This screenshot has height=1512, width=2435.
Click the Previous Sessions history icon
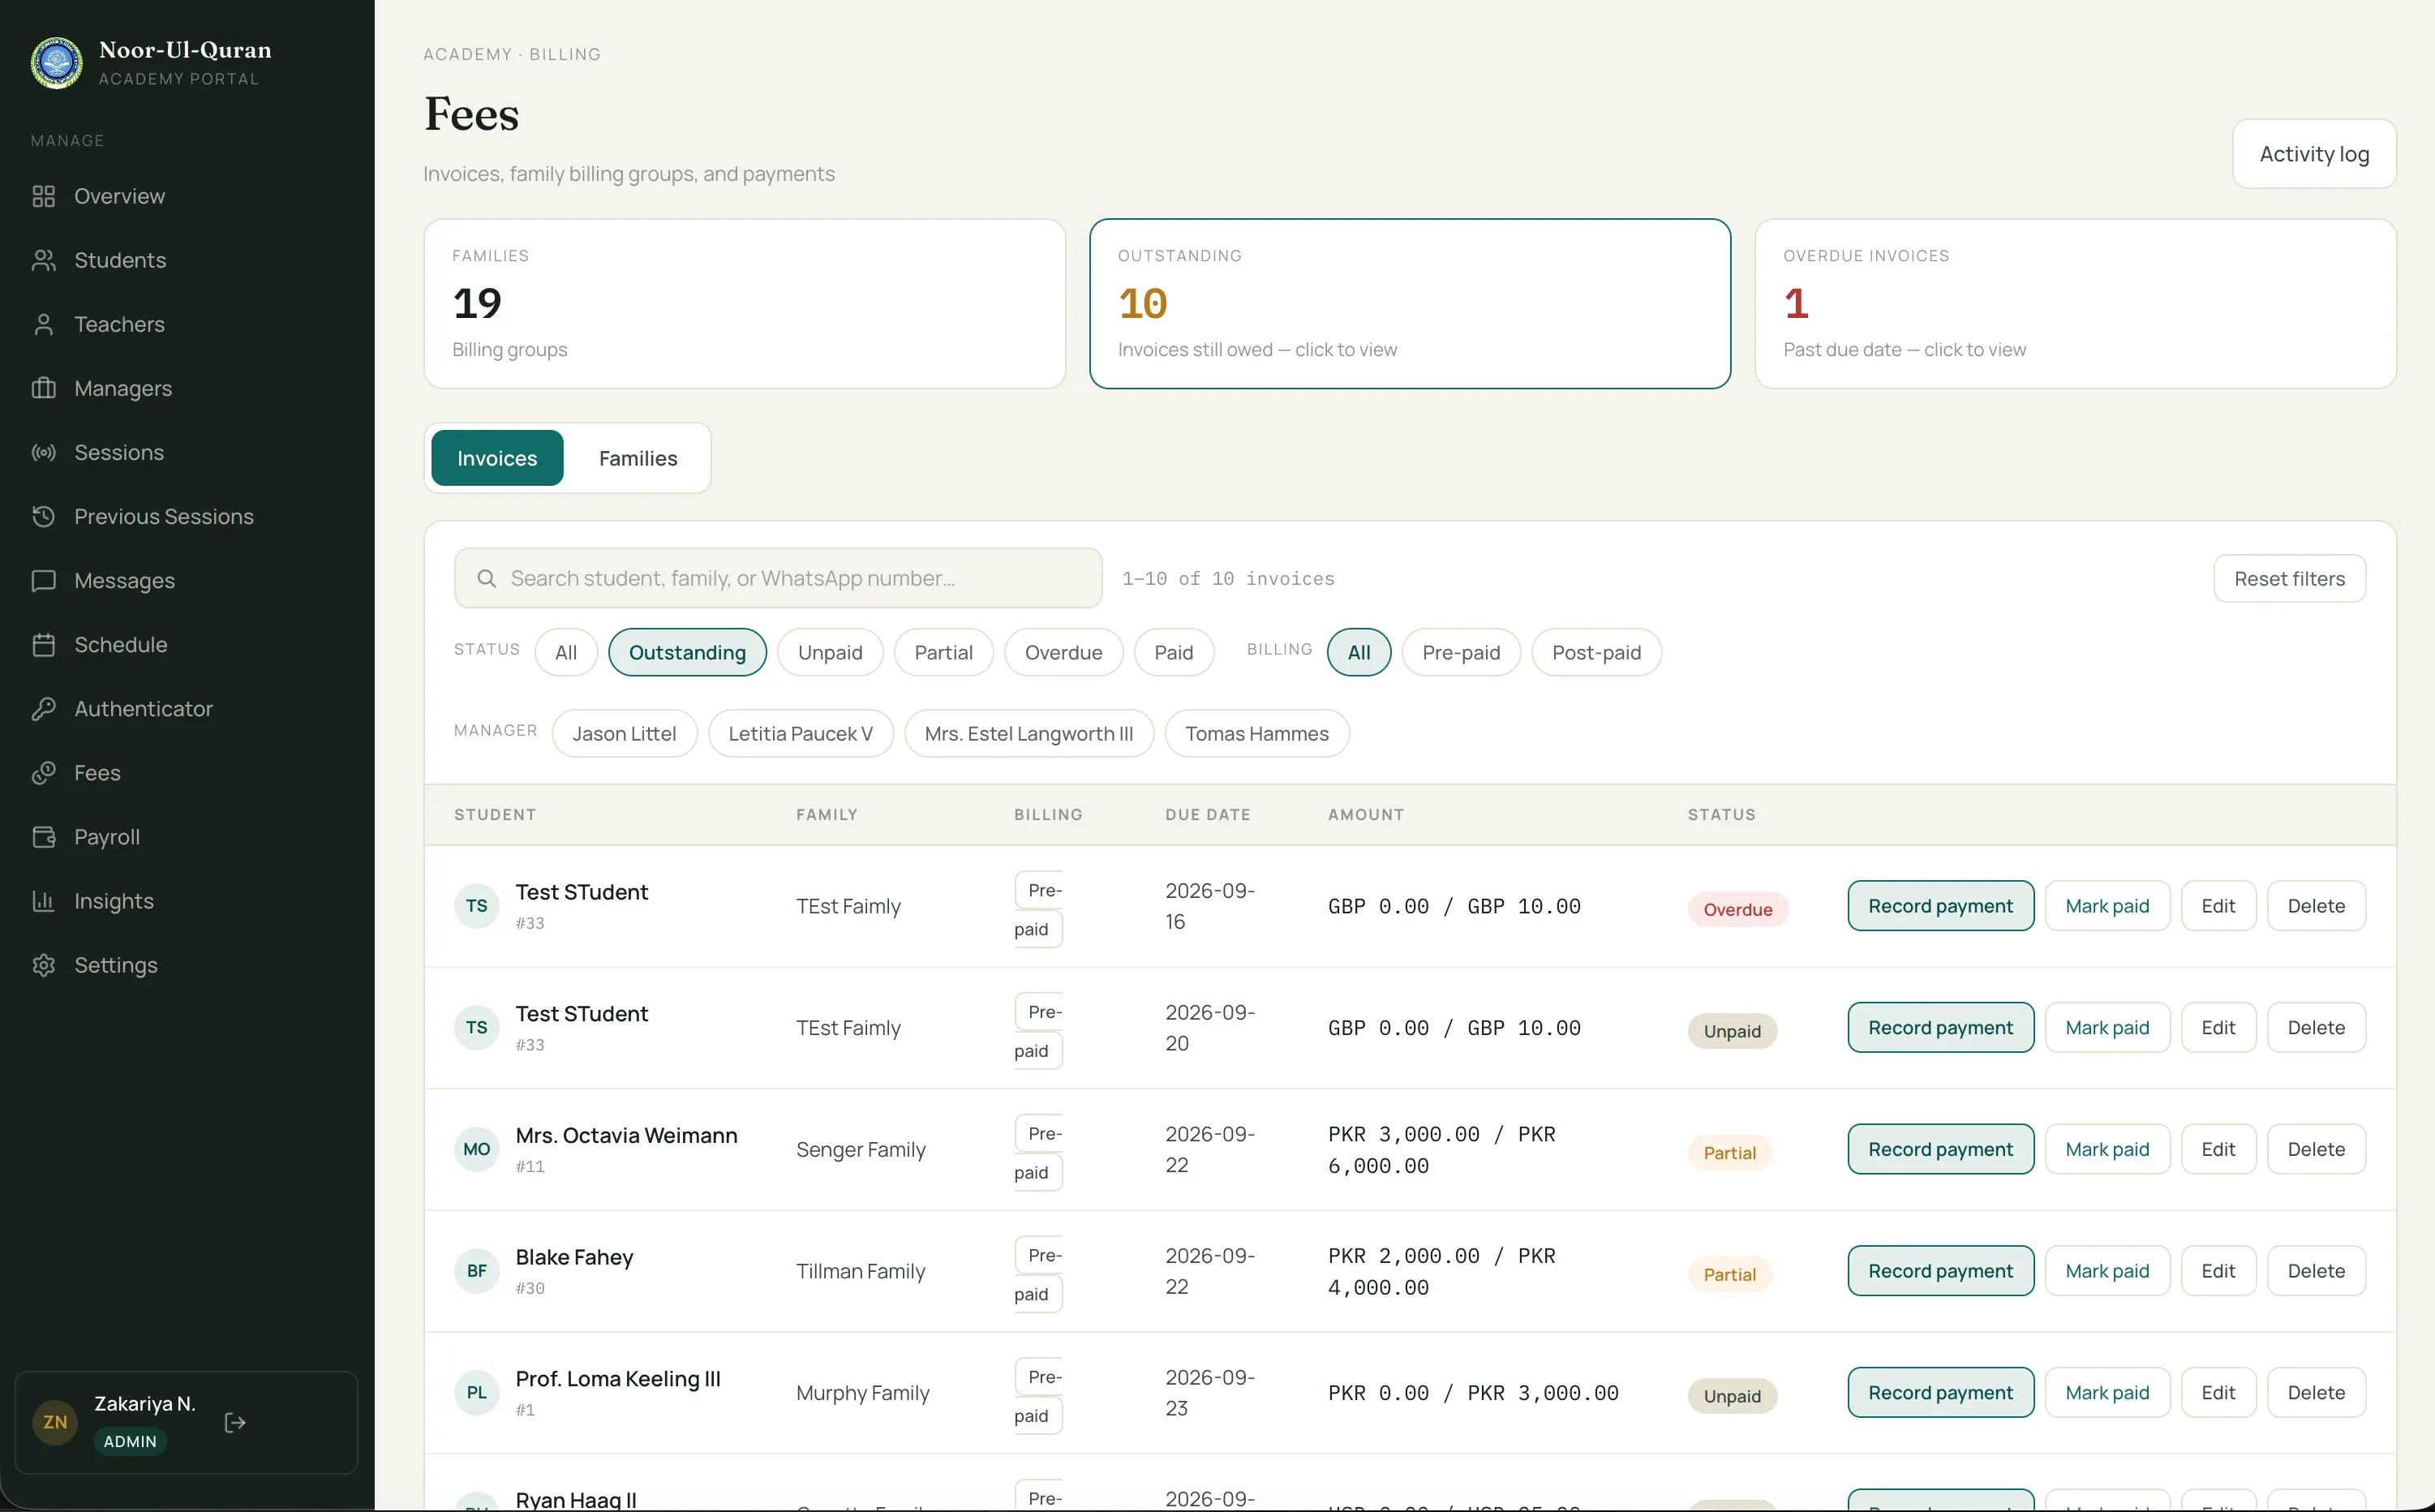[x=43, y=516]
